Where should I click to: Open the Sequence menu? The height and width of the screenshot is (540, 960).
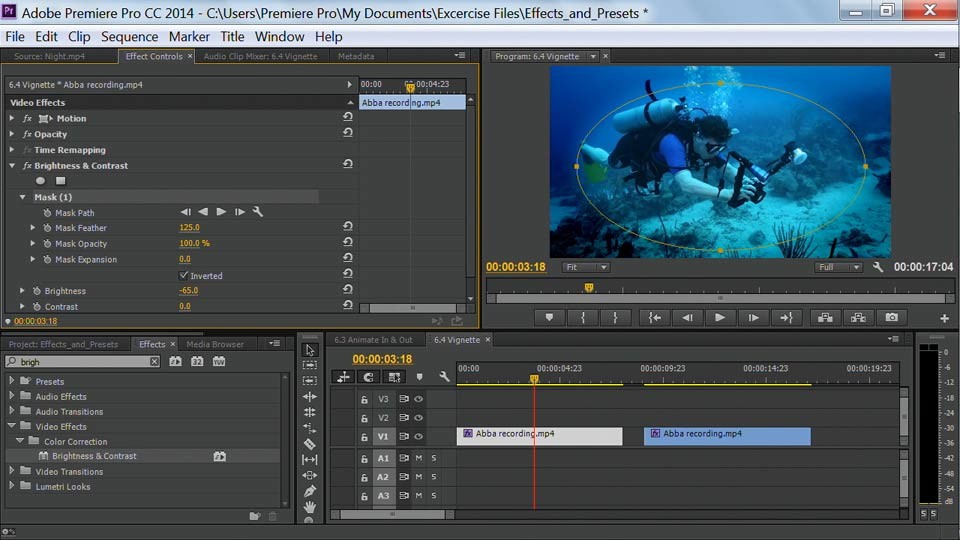tap(129, 37)
